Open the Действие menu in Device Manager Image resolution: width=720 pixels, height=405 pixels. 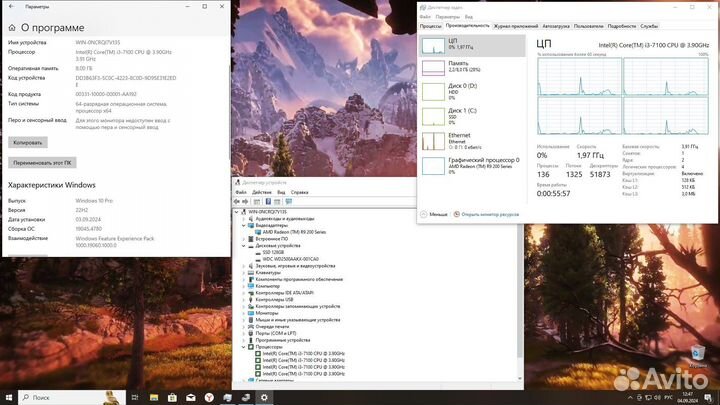[264, 194]
